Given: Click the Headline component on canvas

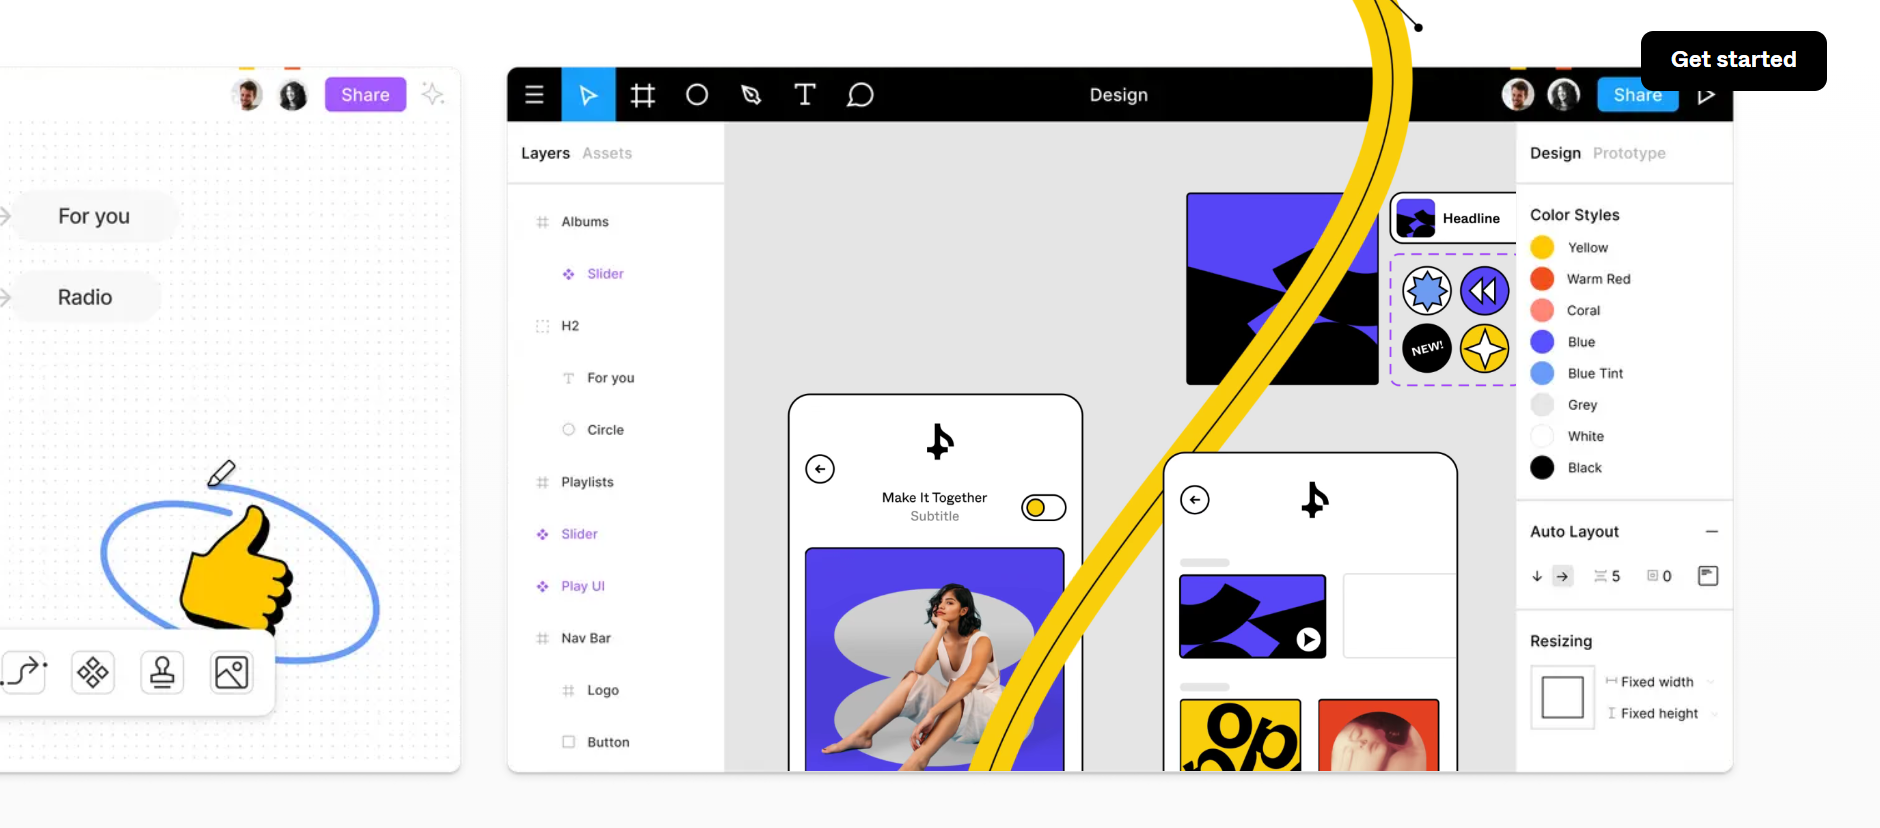Looking at the screenshot, I should [1453, 218].
